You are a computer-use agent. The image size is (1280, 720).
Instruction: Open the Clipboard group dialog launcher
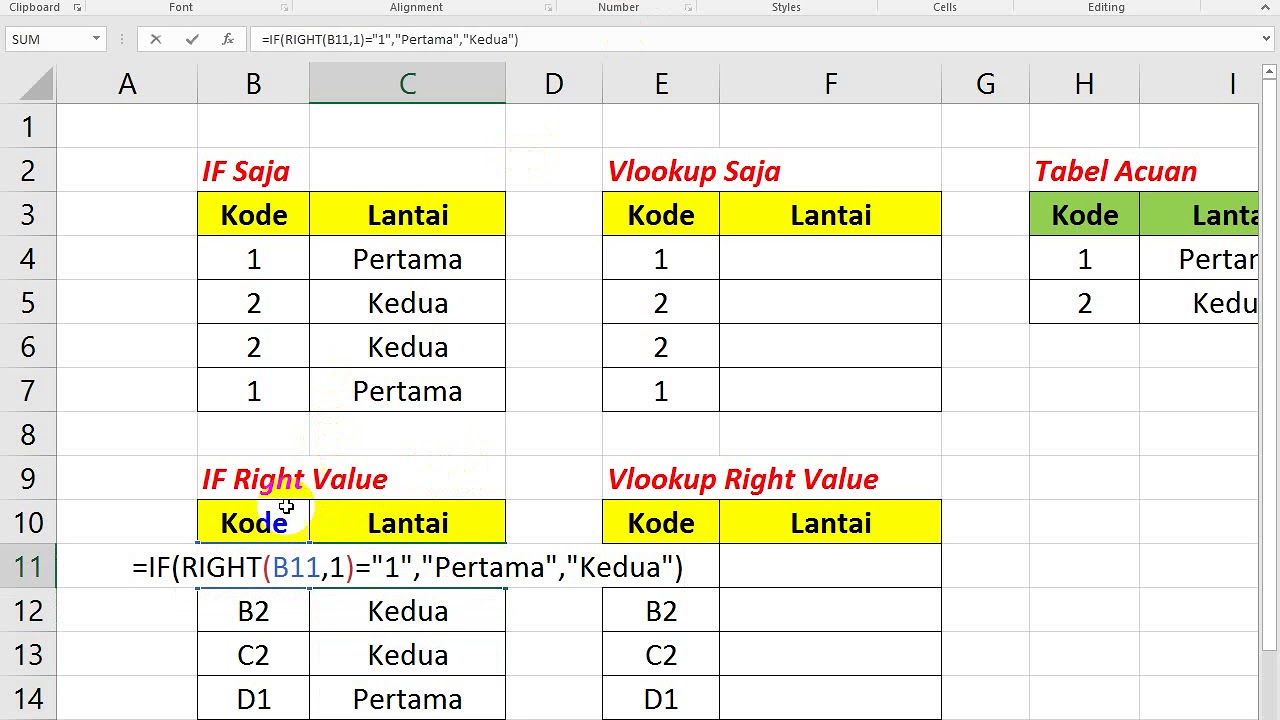click(77, 7)
